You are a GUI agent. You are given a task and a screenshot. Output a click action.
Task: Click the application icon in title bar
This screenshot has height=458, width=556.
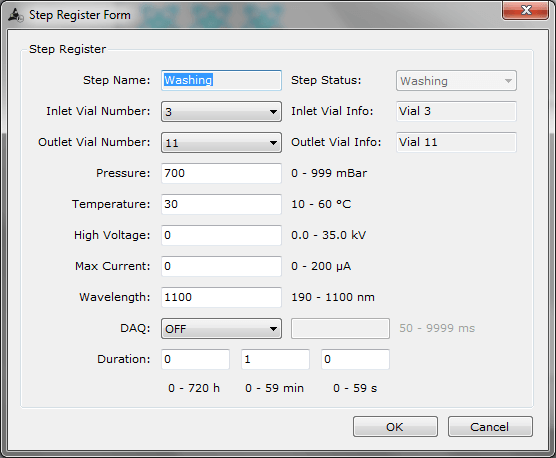click(x=16, y=15)
